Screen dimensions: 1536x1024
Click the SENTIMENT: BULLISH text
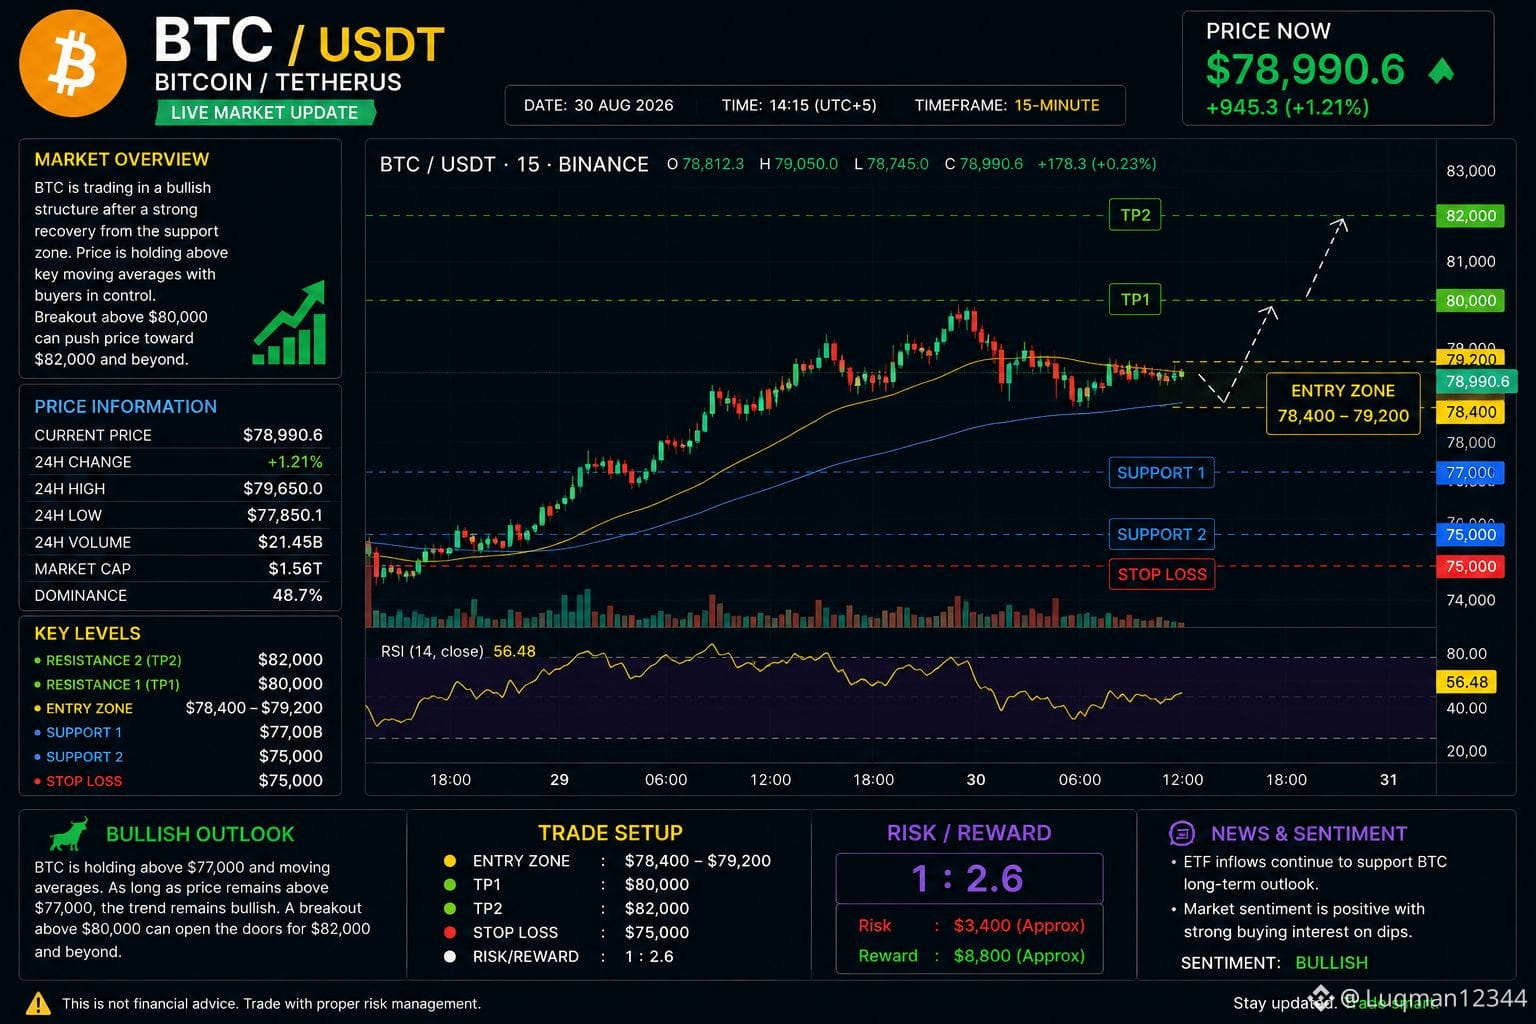coord(1274,963)
